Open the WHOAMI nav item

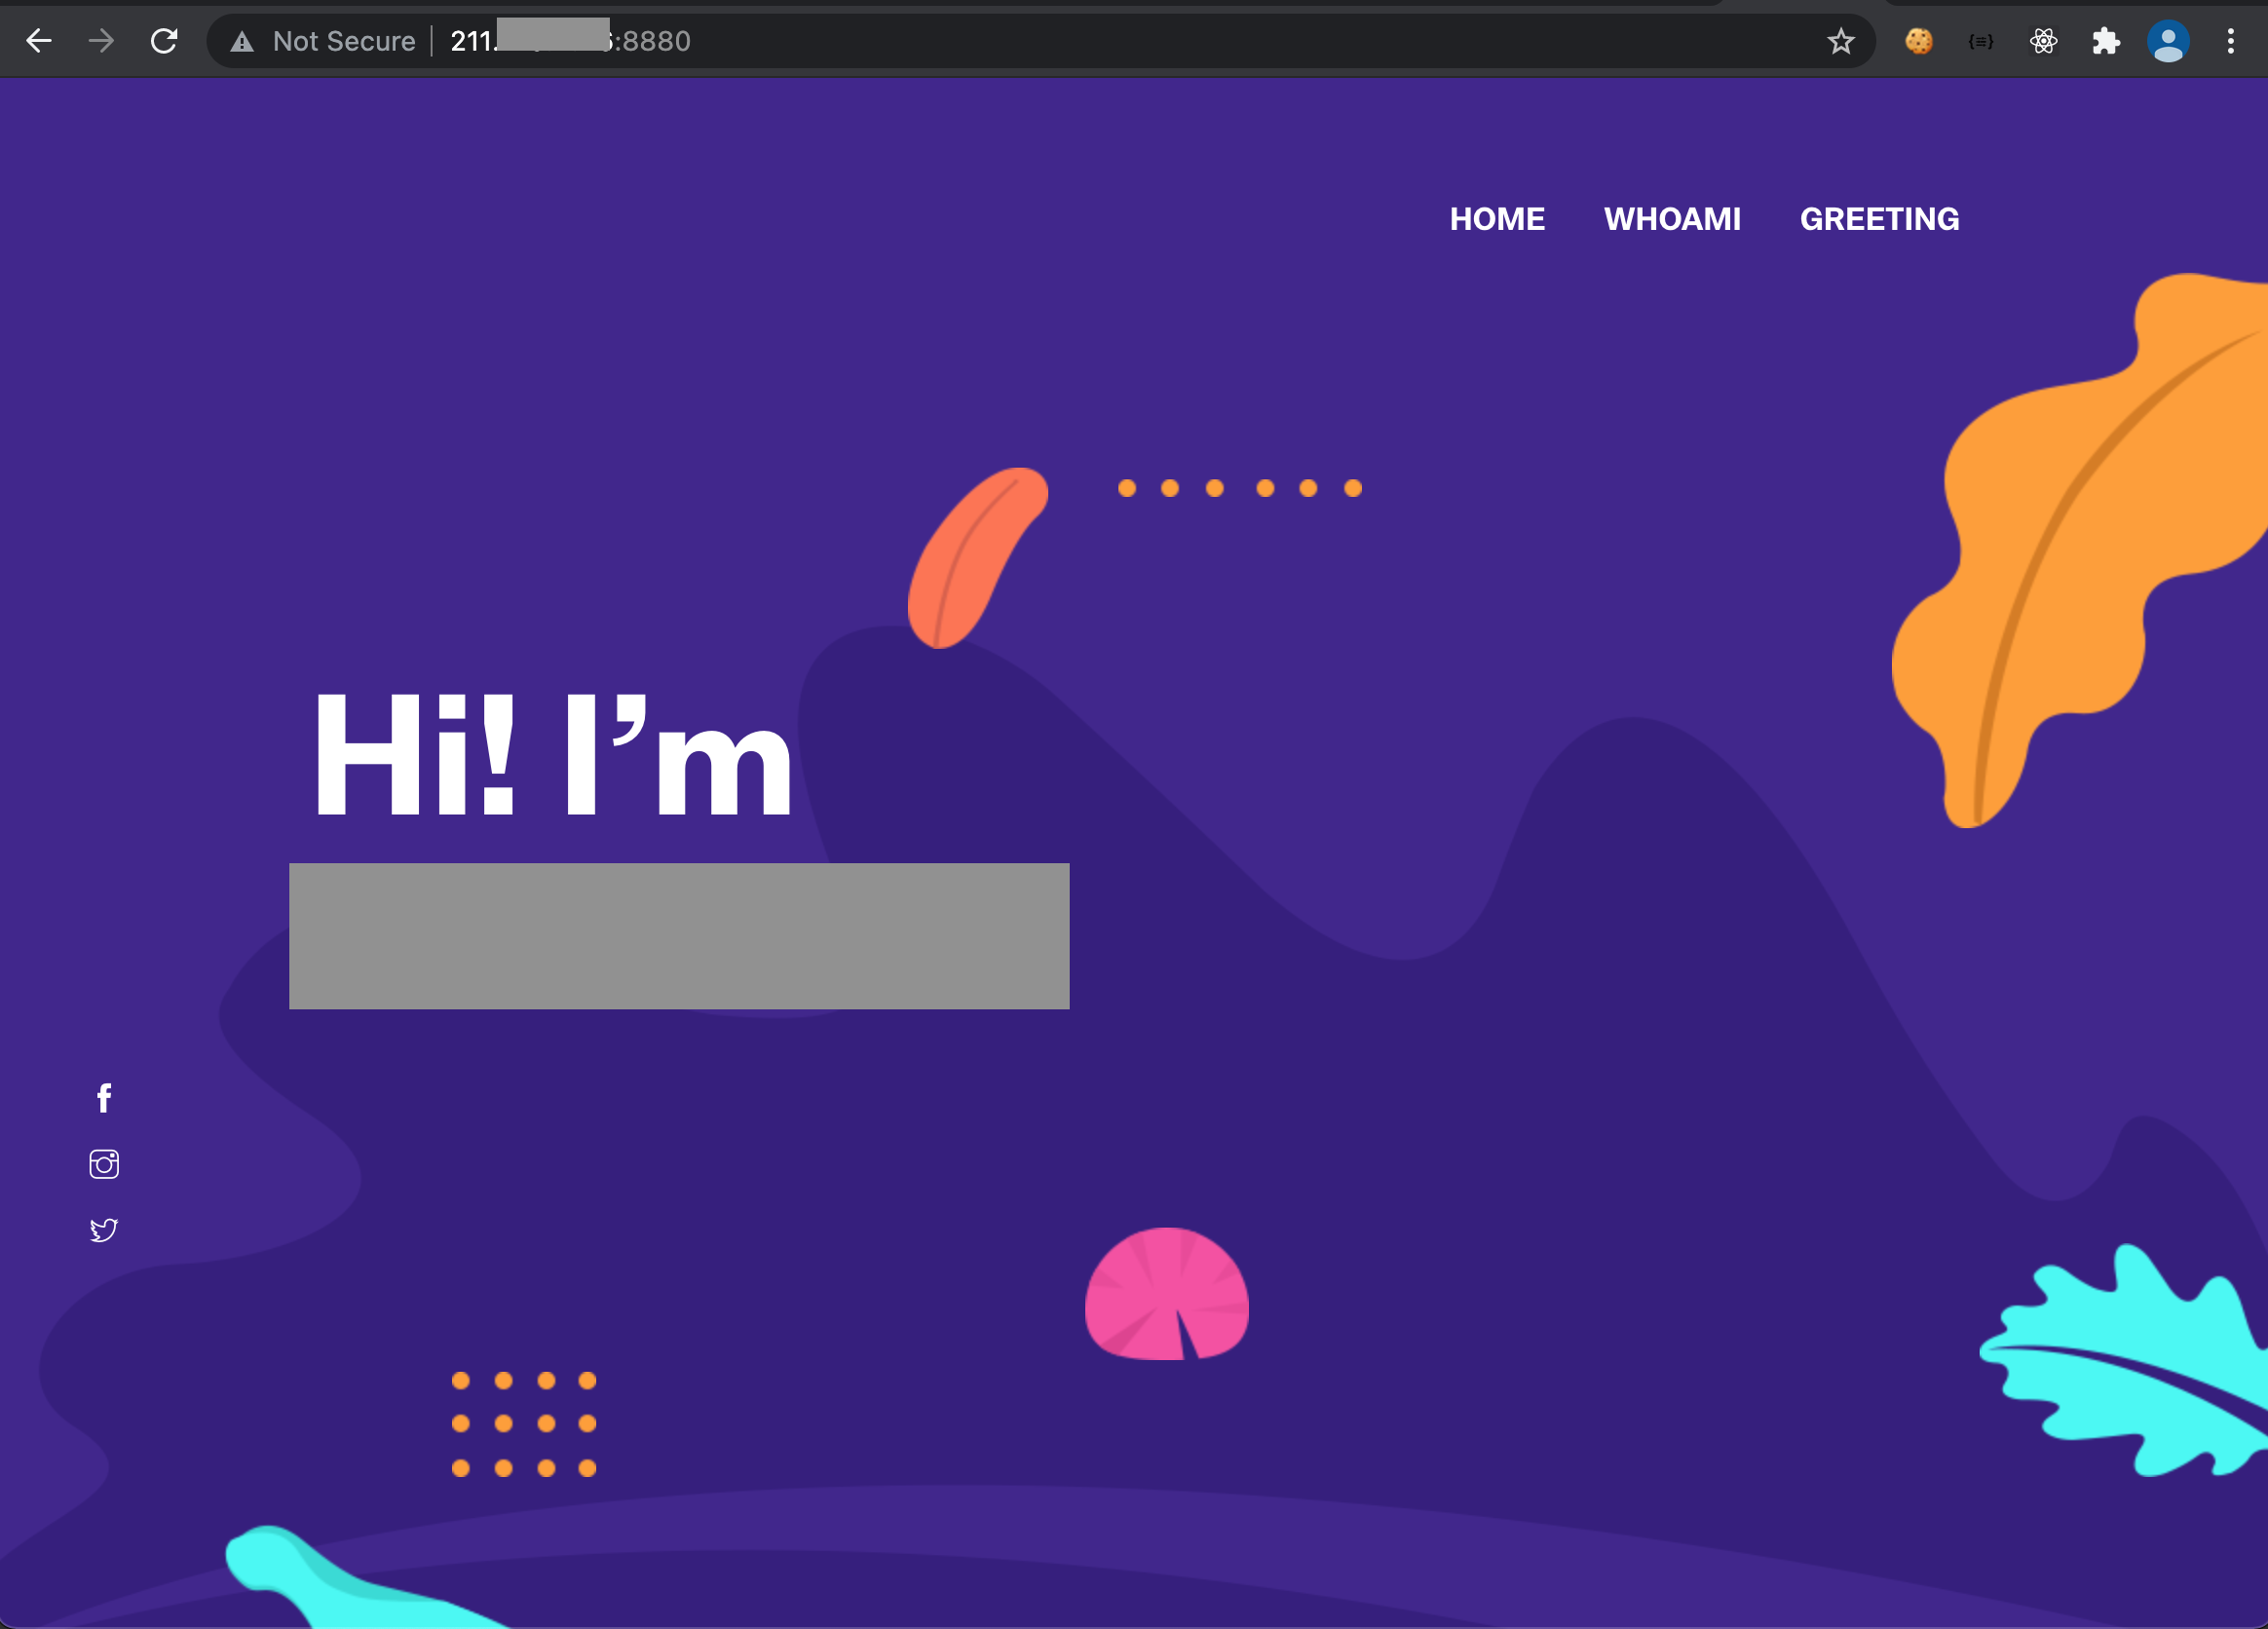[1672, 219]
